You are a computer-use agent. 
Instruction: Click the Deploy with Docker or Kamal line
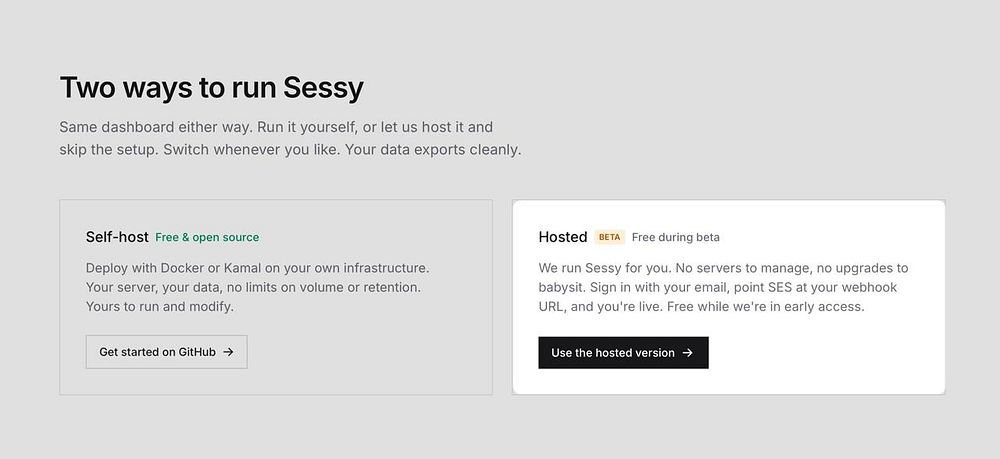pos(258,268)
